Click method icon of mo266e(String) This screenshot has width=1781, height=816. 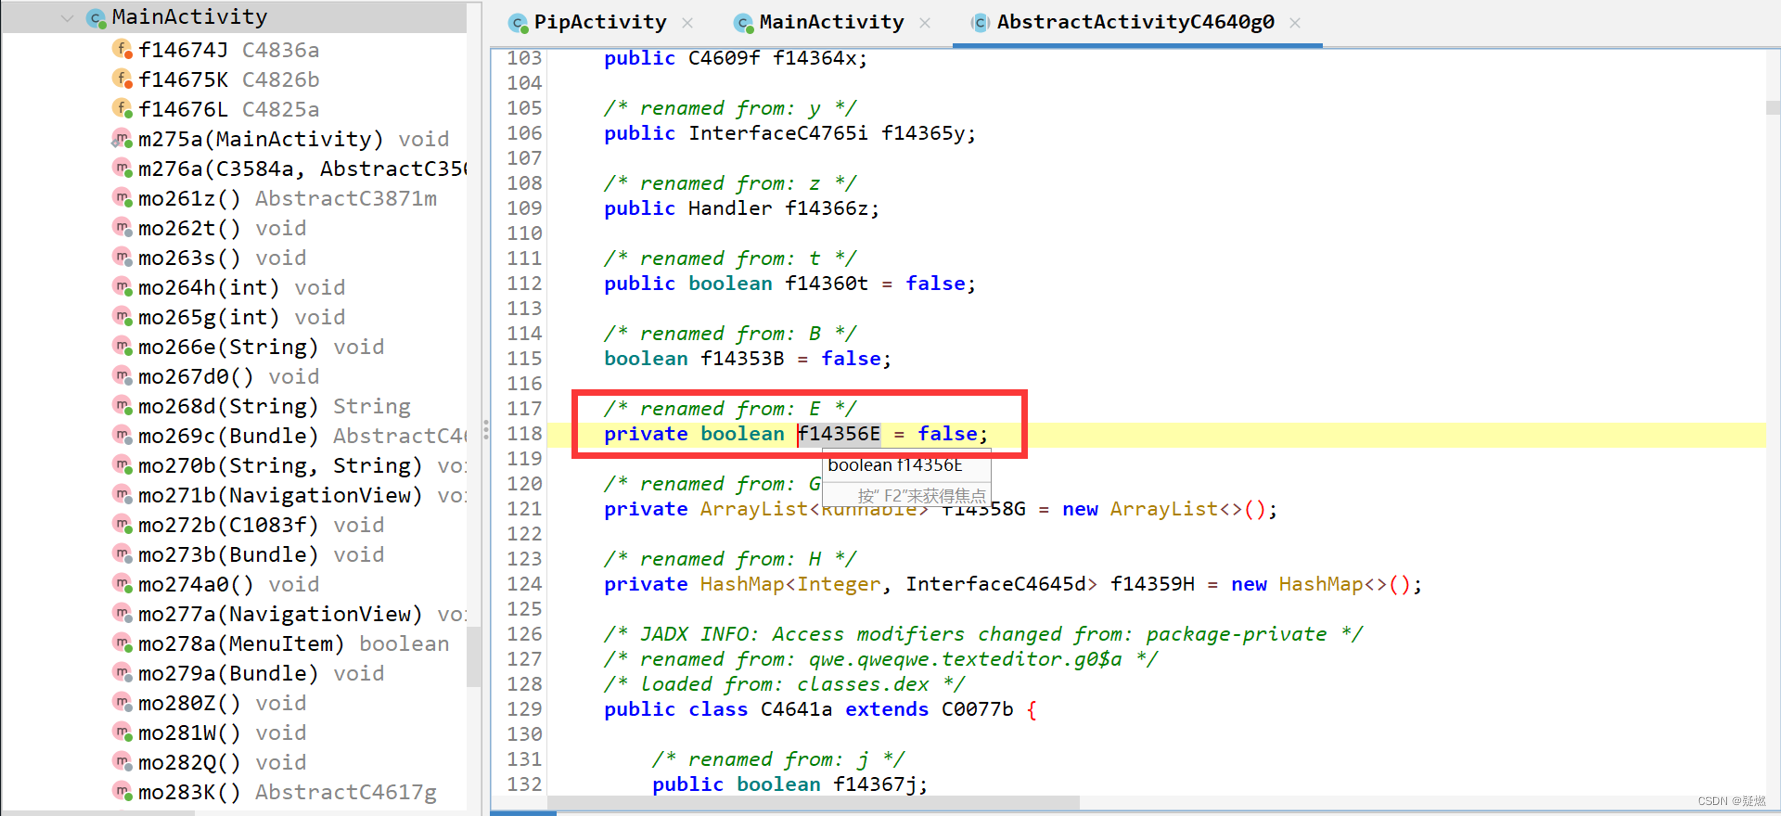tap(122, 346)
